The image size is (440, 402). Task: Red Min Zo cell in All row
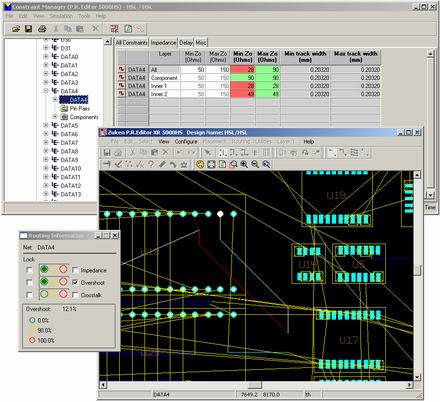click(243, 70)
